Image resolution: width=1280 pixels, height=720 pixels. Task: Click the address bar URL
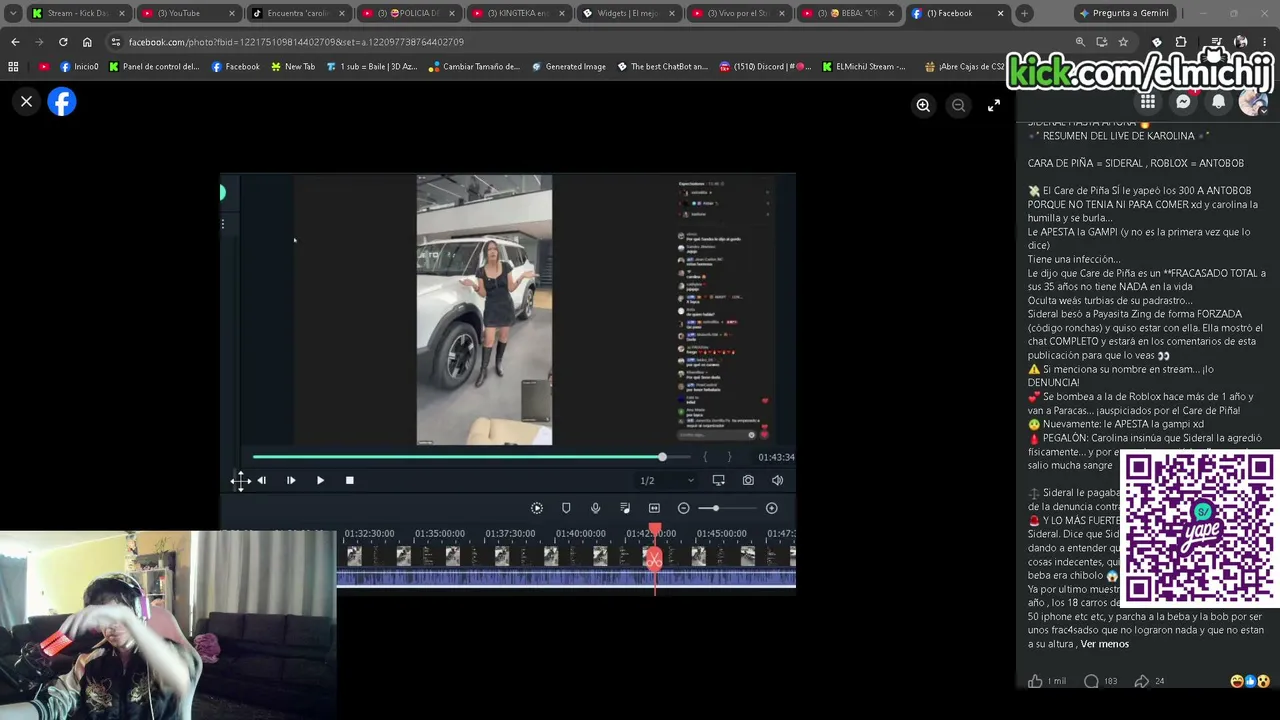pyautogui.click(x=296, y=42)
